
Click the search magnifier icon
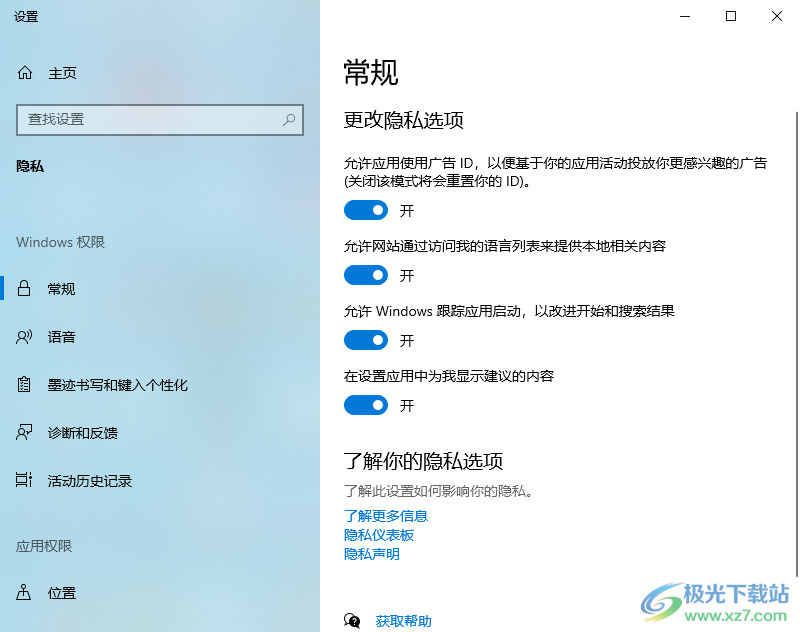click(289, 119)
